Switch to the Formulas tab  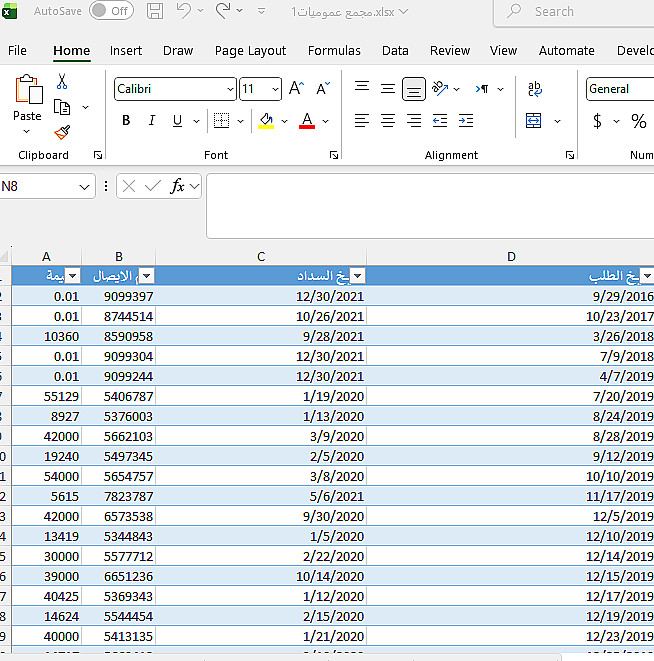click(334, 51)
